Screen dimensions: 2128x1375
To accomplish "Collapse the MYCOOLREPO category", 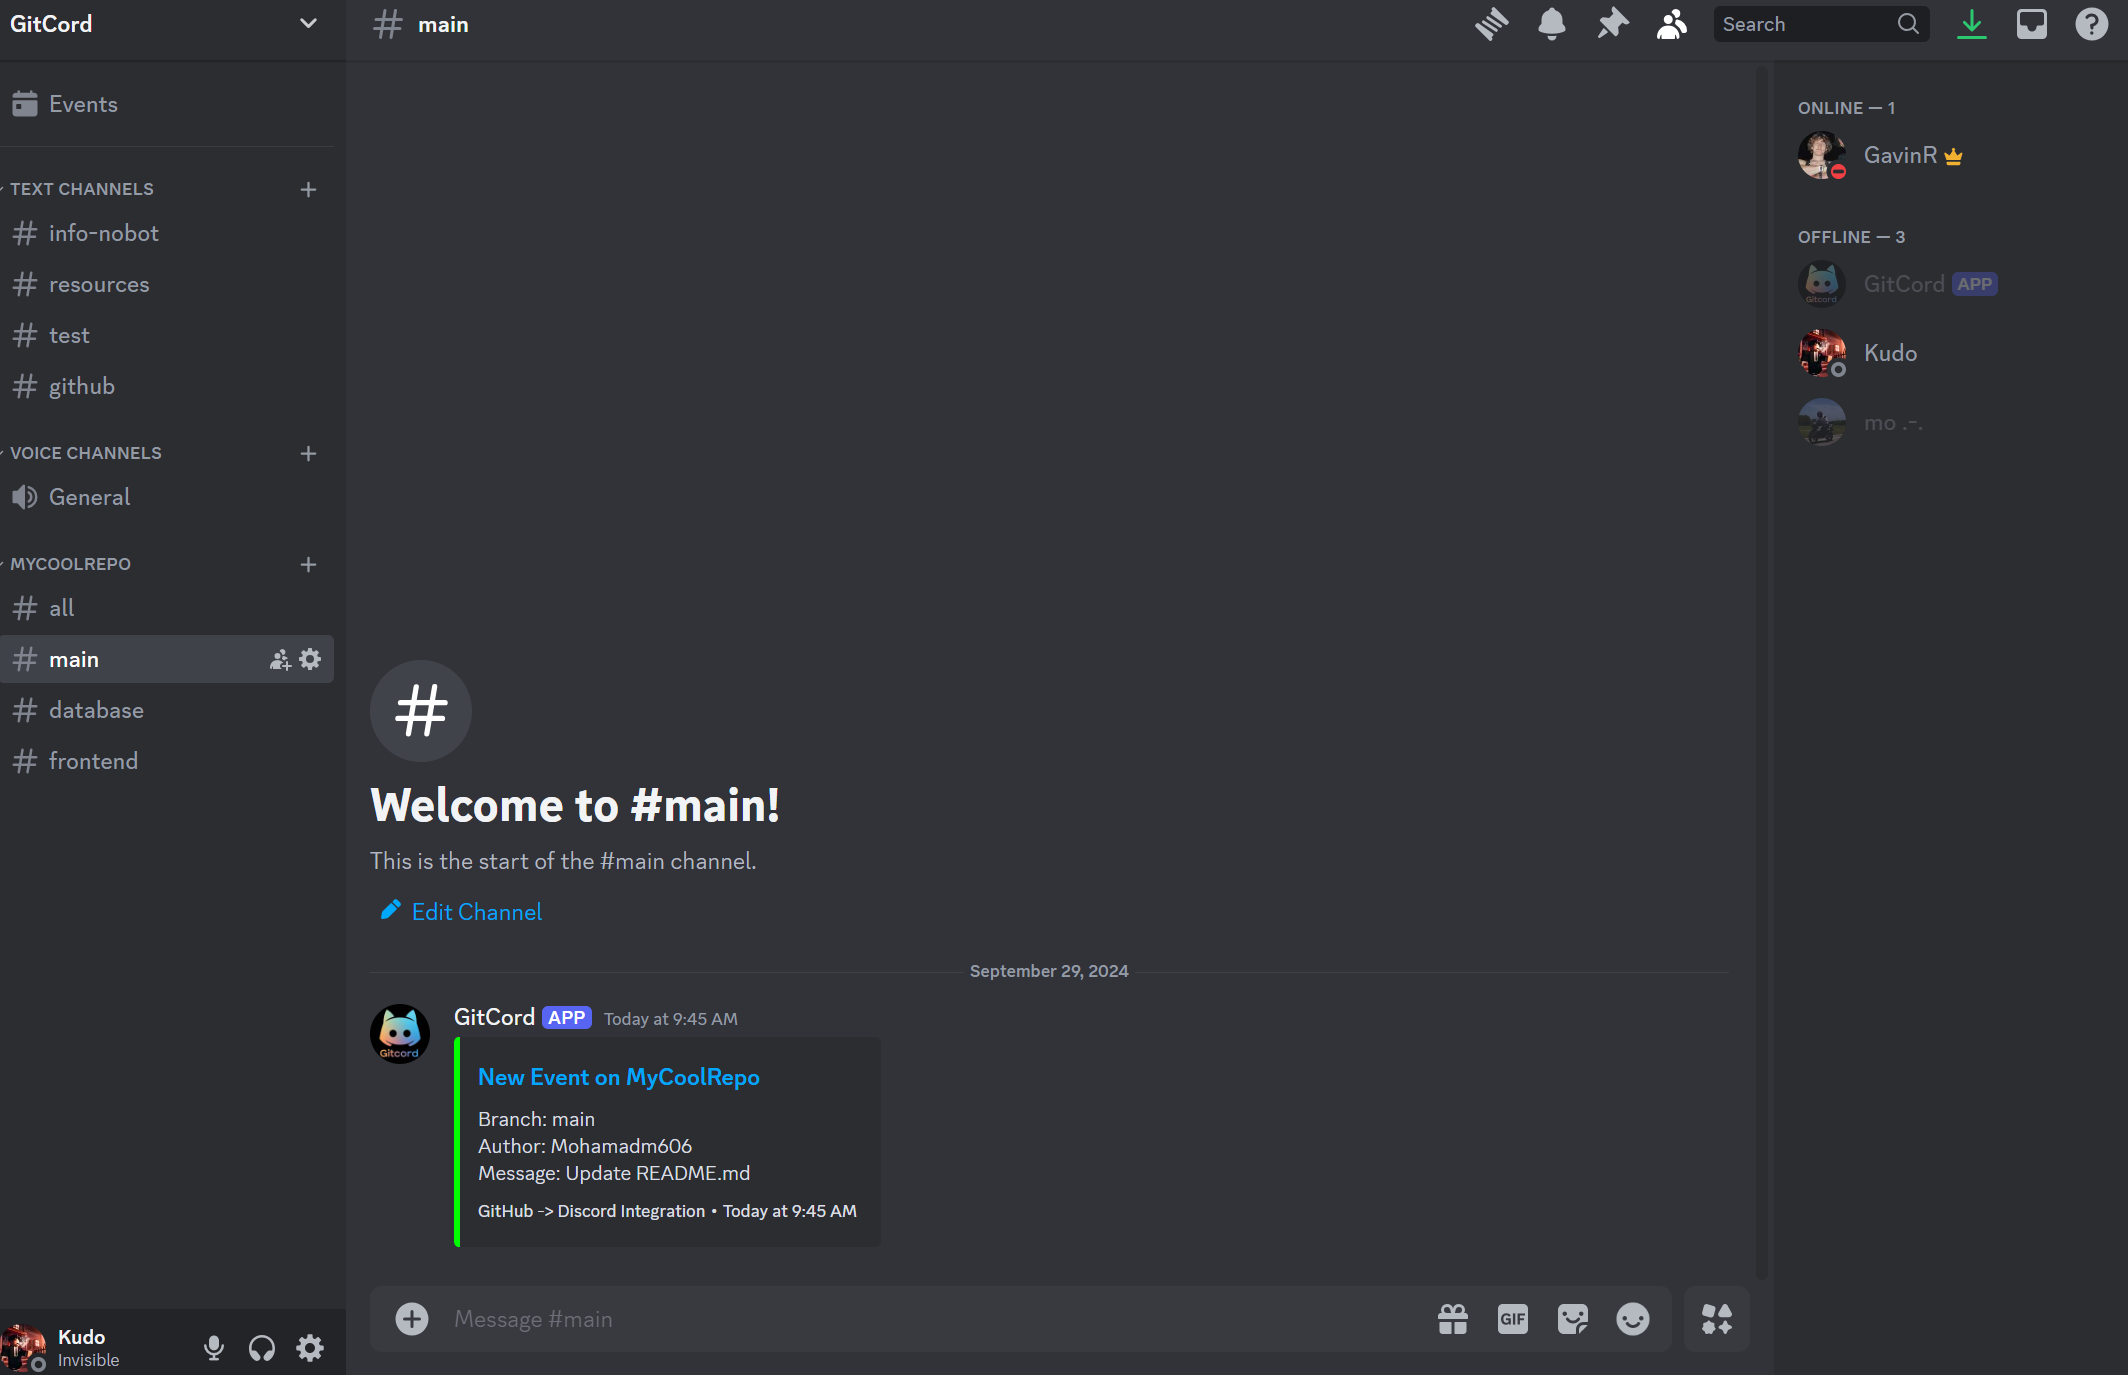I will (x=70, y=564).
